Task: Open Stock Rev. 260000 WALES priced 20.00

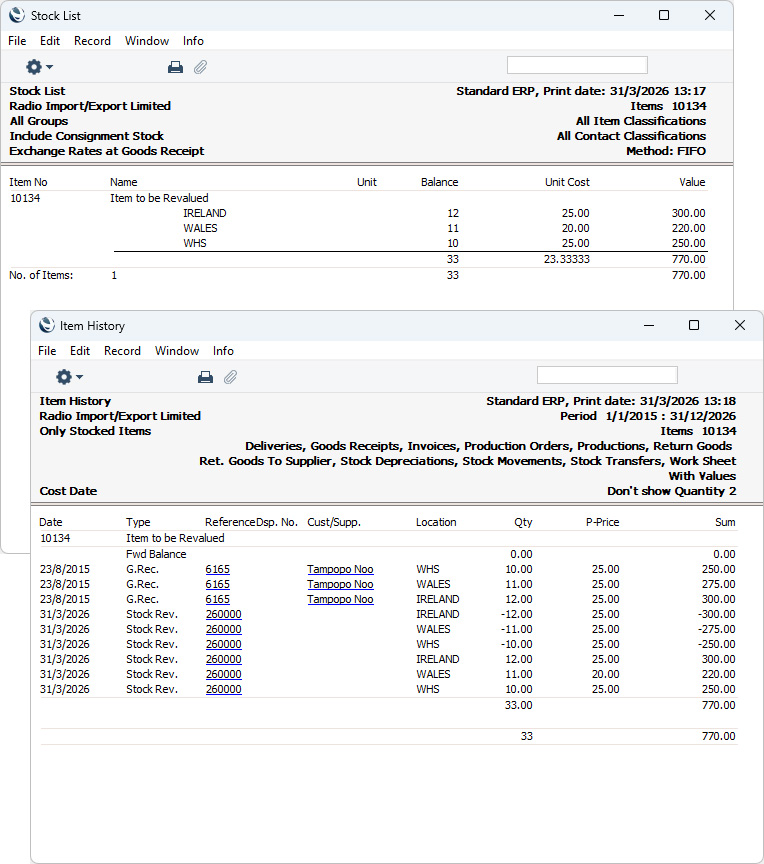Action: [x=224, y=674]
